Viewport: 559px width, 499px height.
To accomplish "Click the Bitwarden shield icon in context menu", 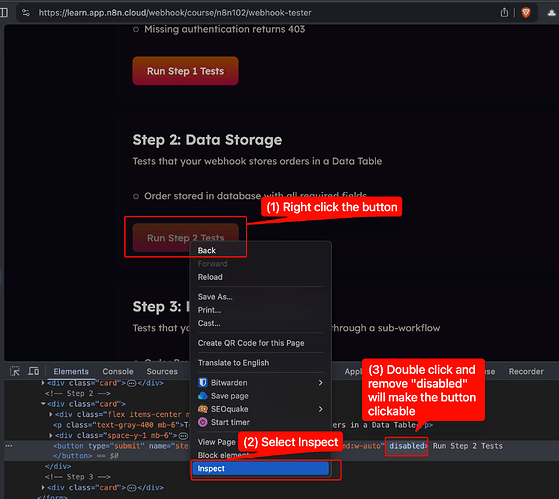I will tap(202, 382).
